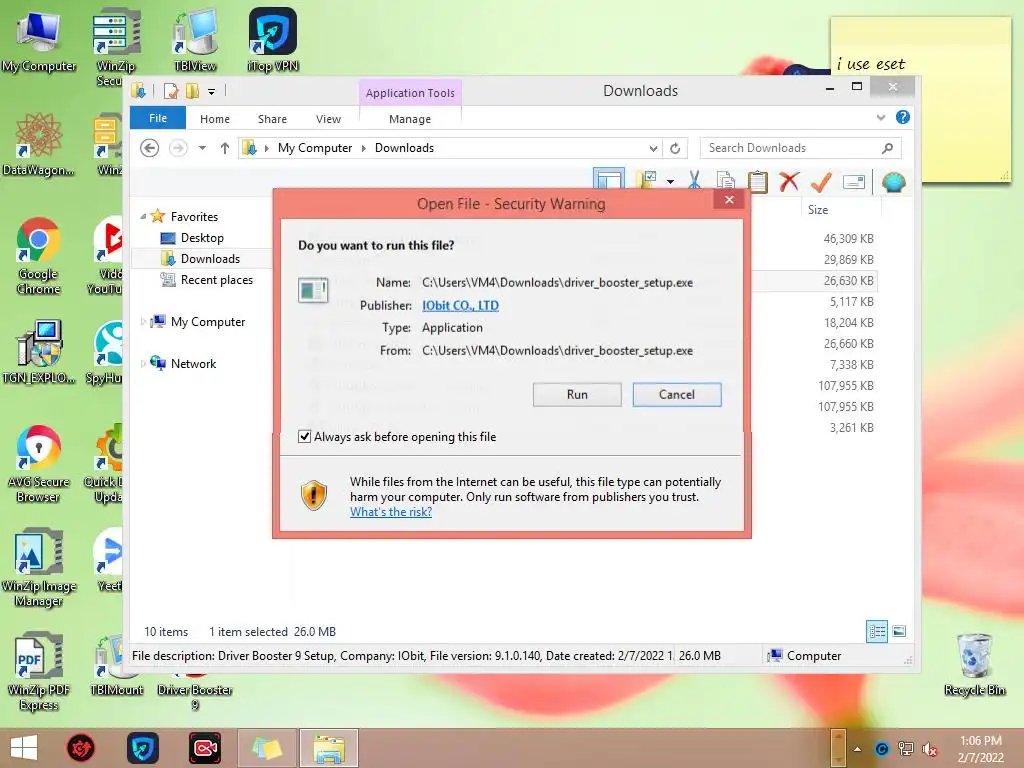1024x768 pixels.
Task: Collapse the Favorites tree group
Action: tap(143, 216)
